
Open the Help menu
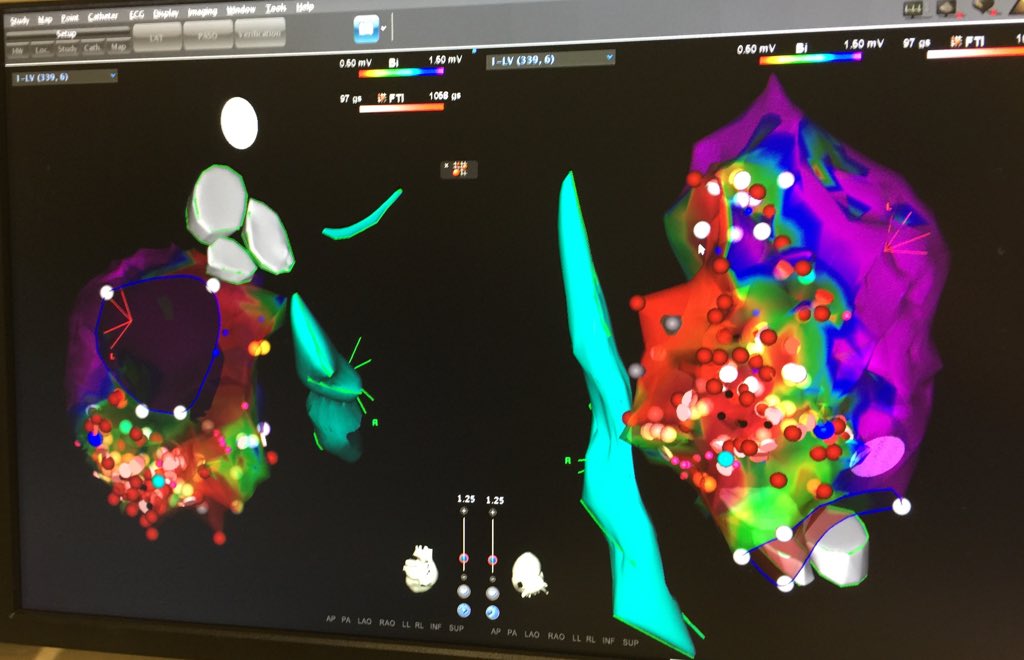pos(305,7)
